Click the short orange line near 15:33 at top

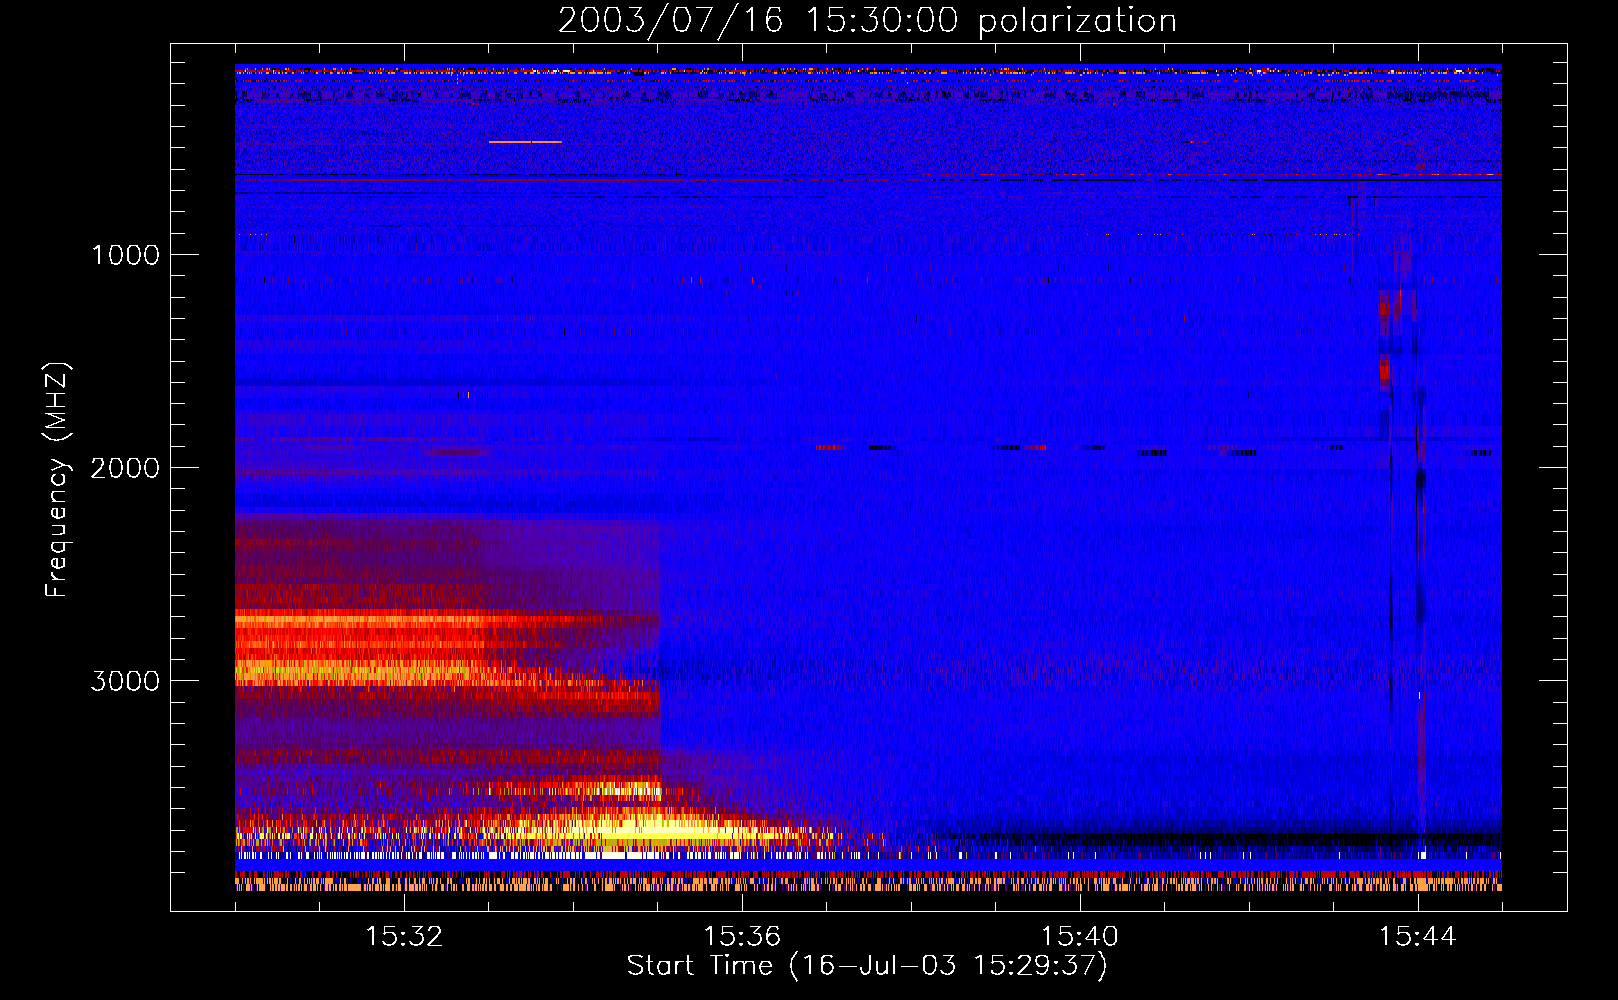[525, 142]
